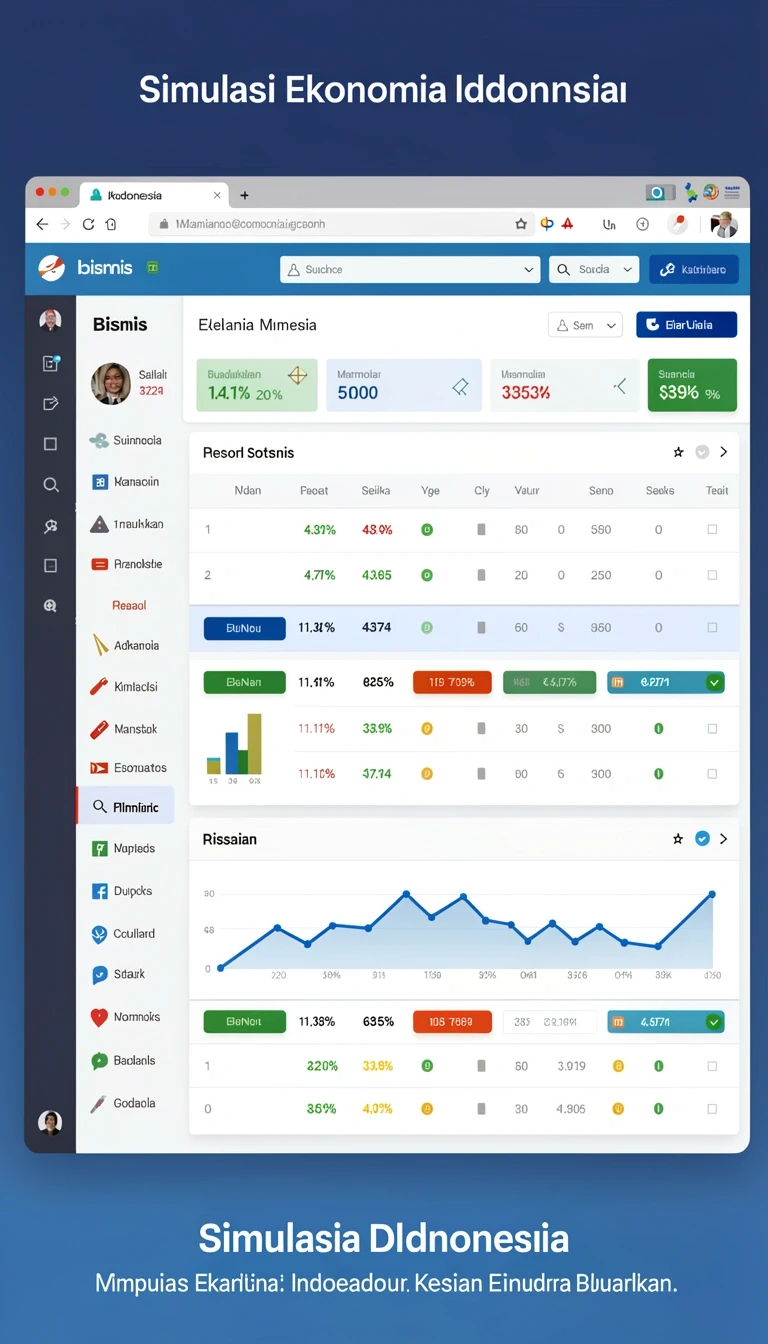
Task: Open dropdown on 4.5774 teal badge
Action: [714, 1022]
